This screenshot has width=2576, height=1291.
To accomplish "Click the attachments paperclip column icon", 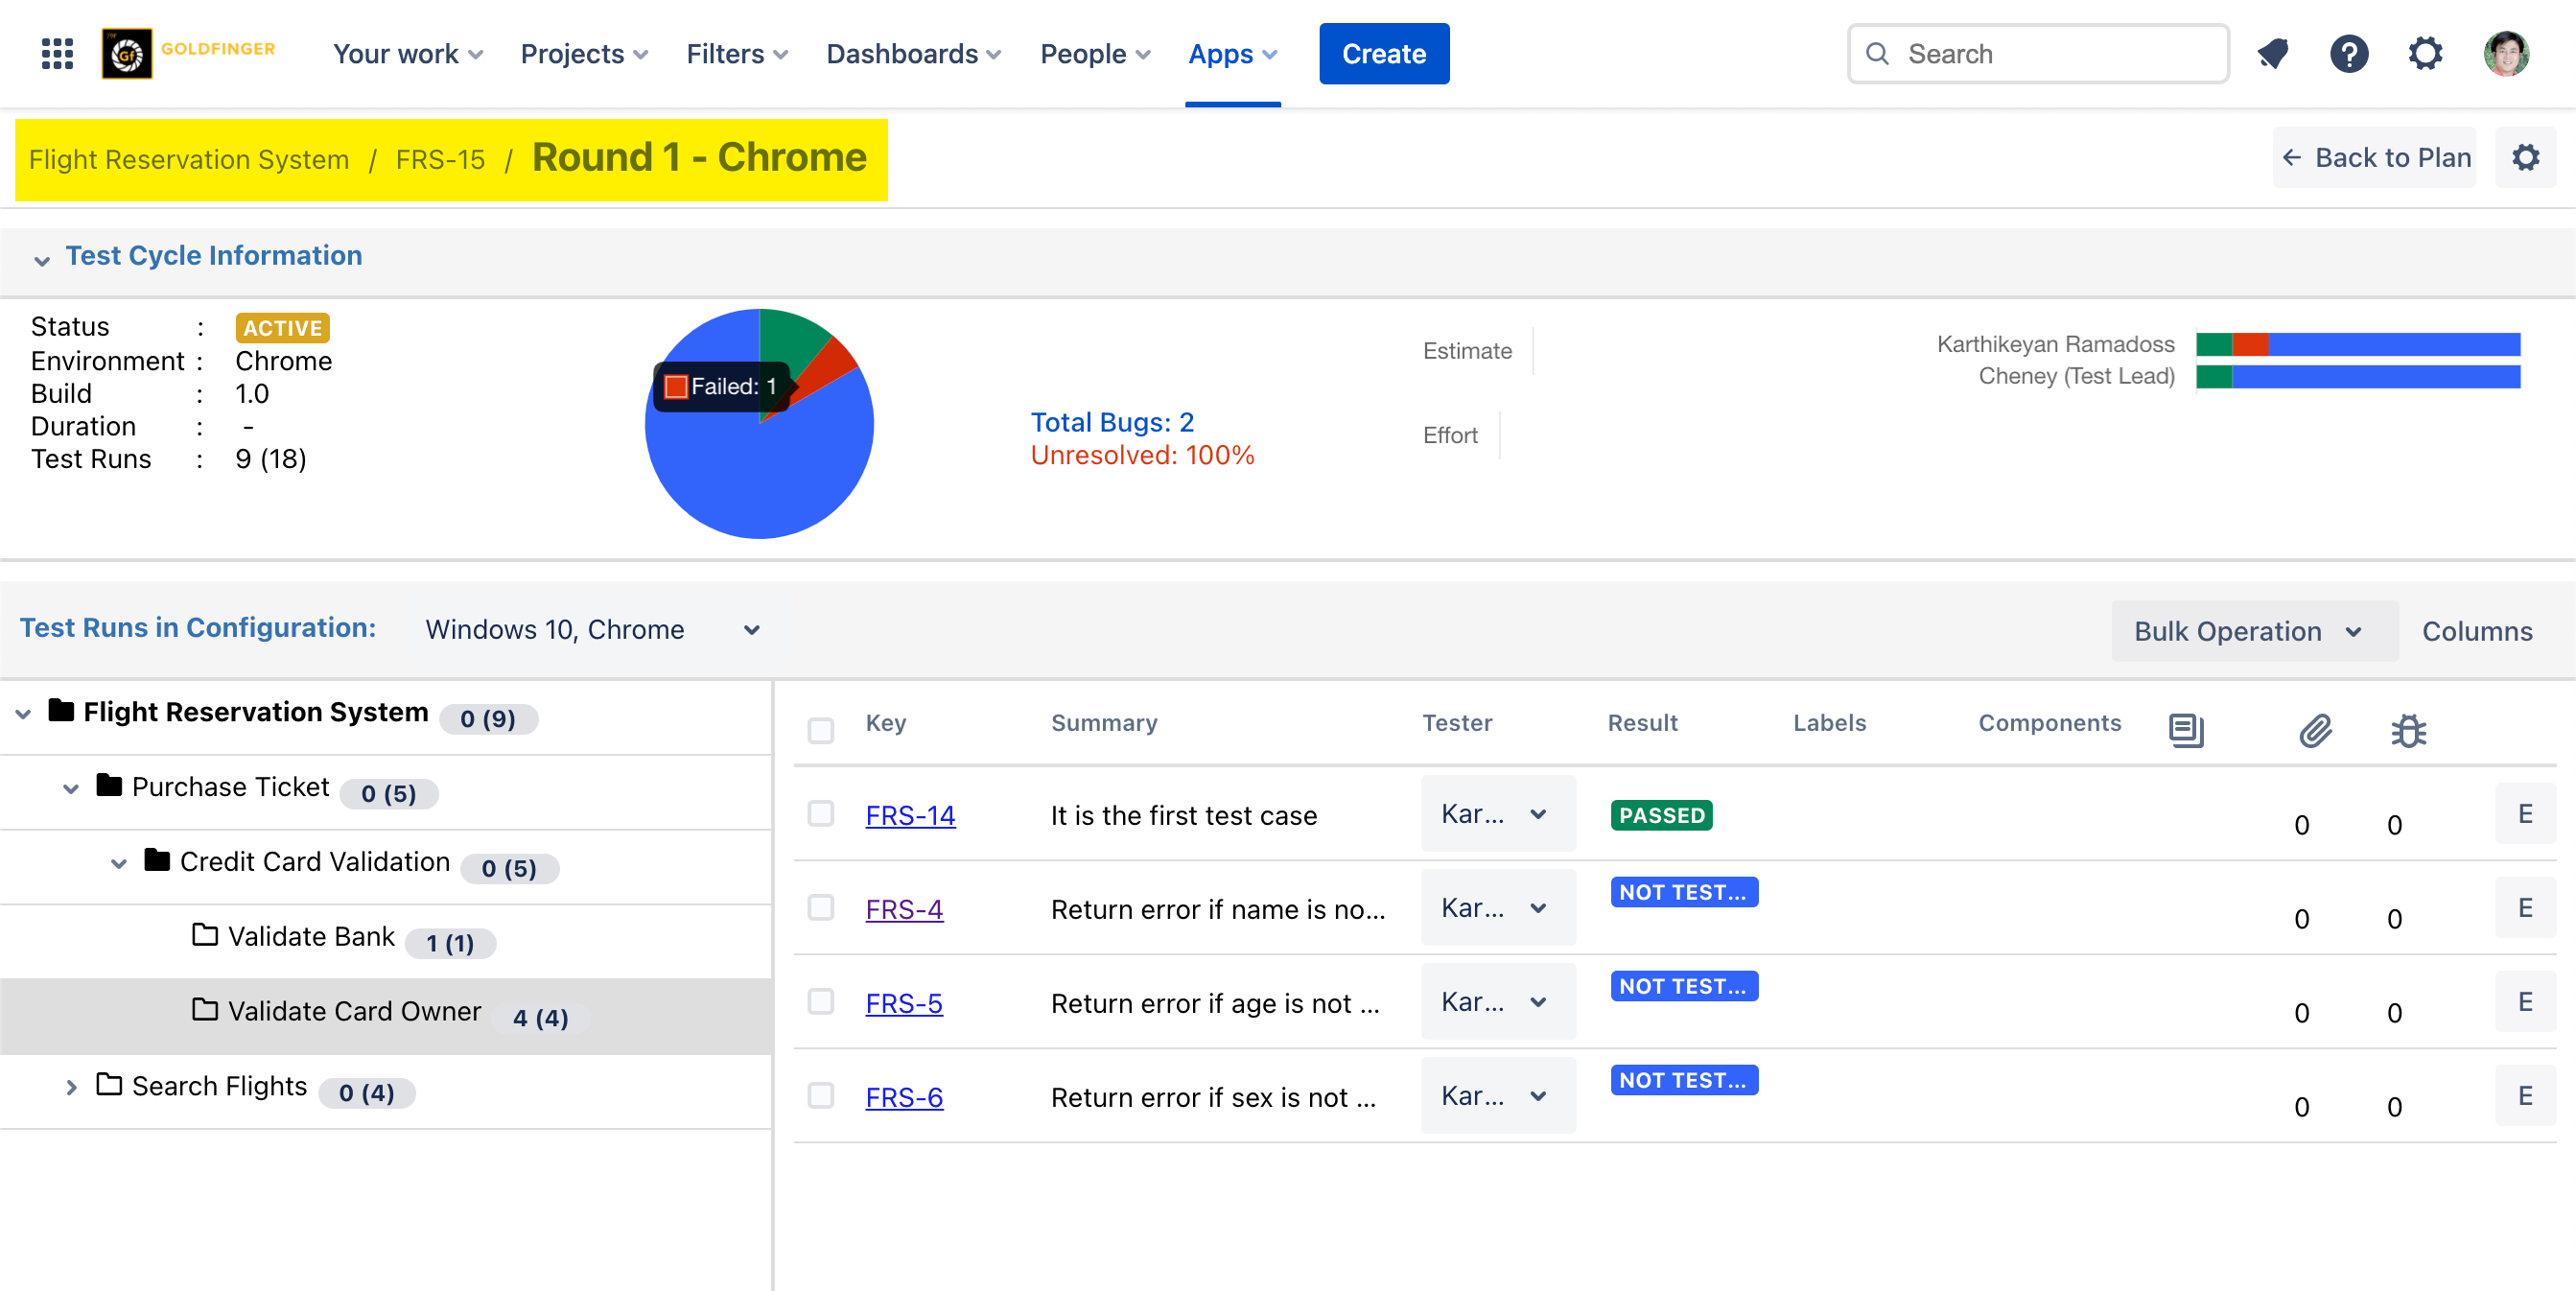I will (x=2314, y=730).
